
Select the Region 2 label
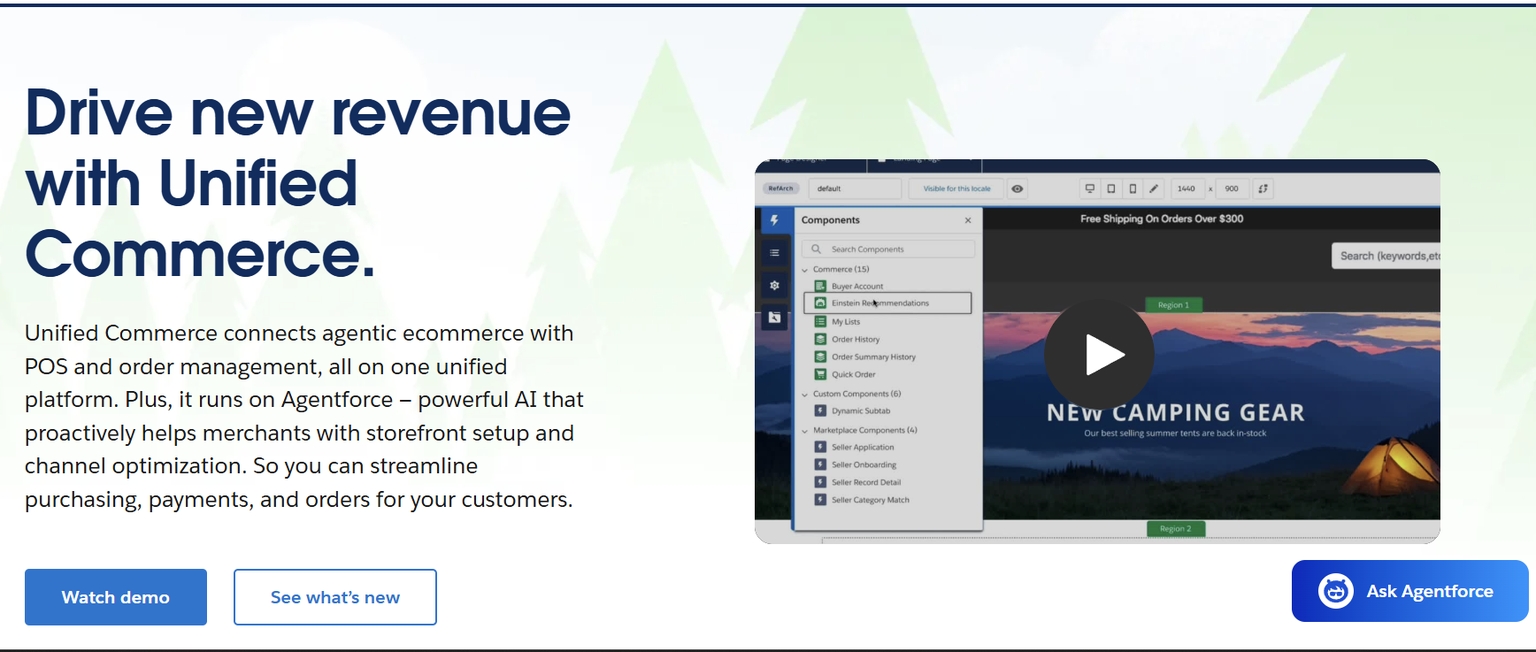(1176, 528)
